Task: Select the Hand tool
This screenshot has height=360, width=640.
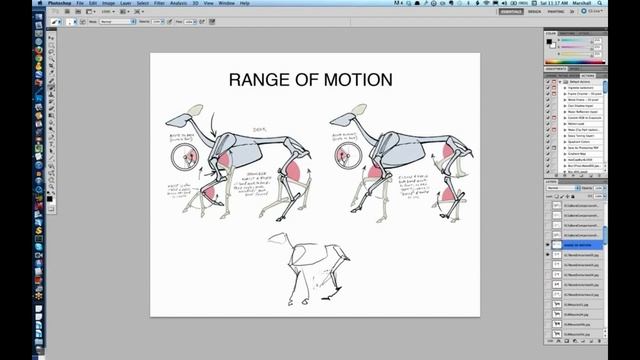Action: pos(51,180)
